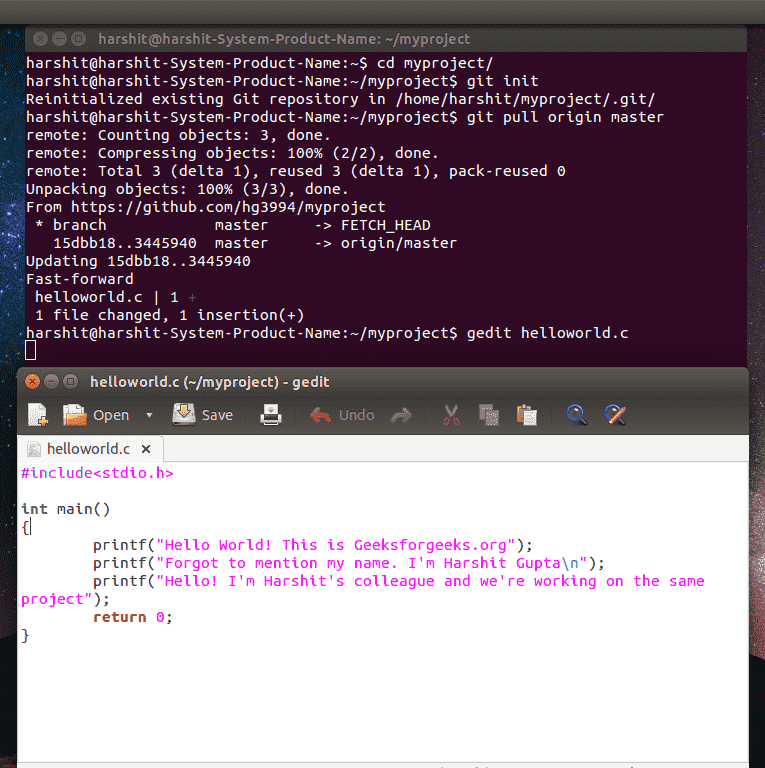The width and height of the screenshot is (765, 768).
Task: Click the #include<stdio.h> line in editor
Action: (x=97, y=473)
